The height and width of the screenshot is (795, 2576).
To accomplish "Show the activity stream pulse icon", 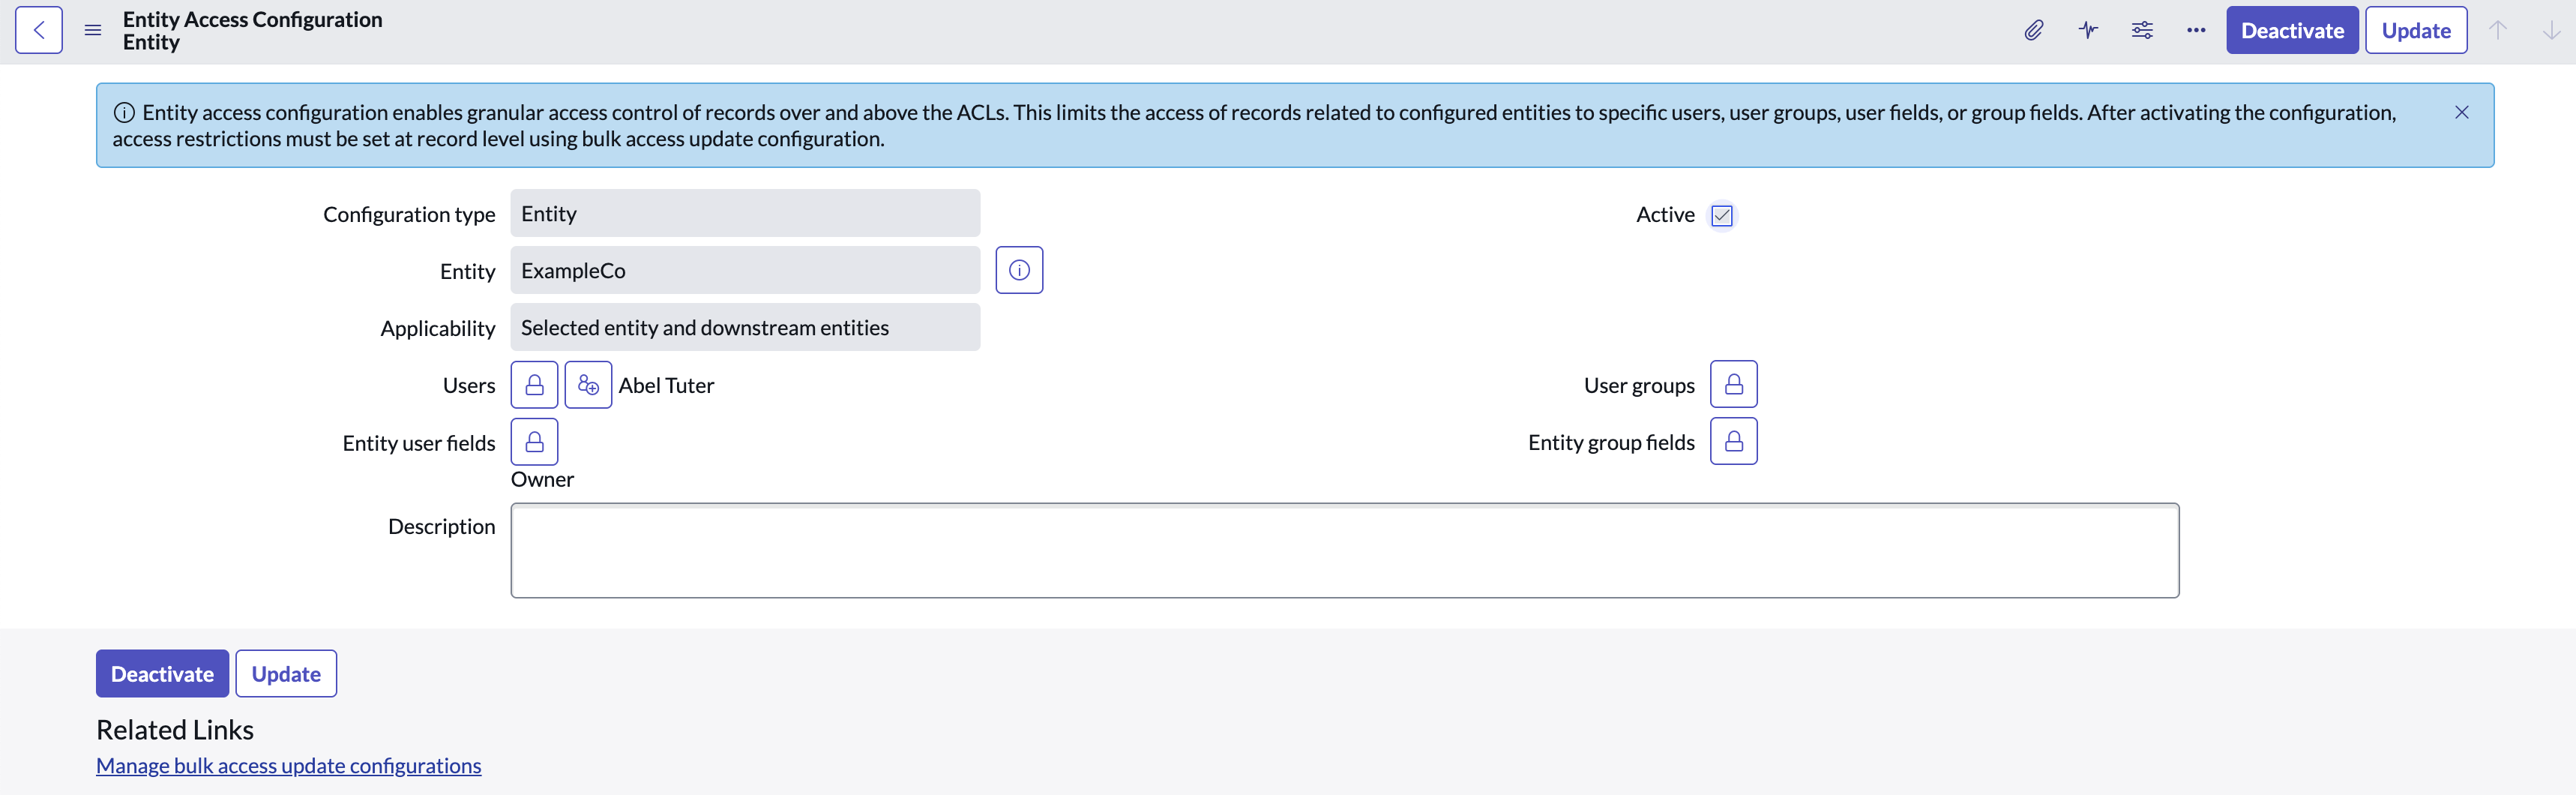I will tap(2088, 30).
